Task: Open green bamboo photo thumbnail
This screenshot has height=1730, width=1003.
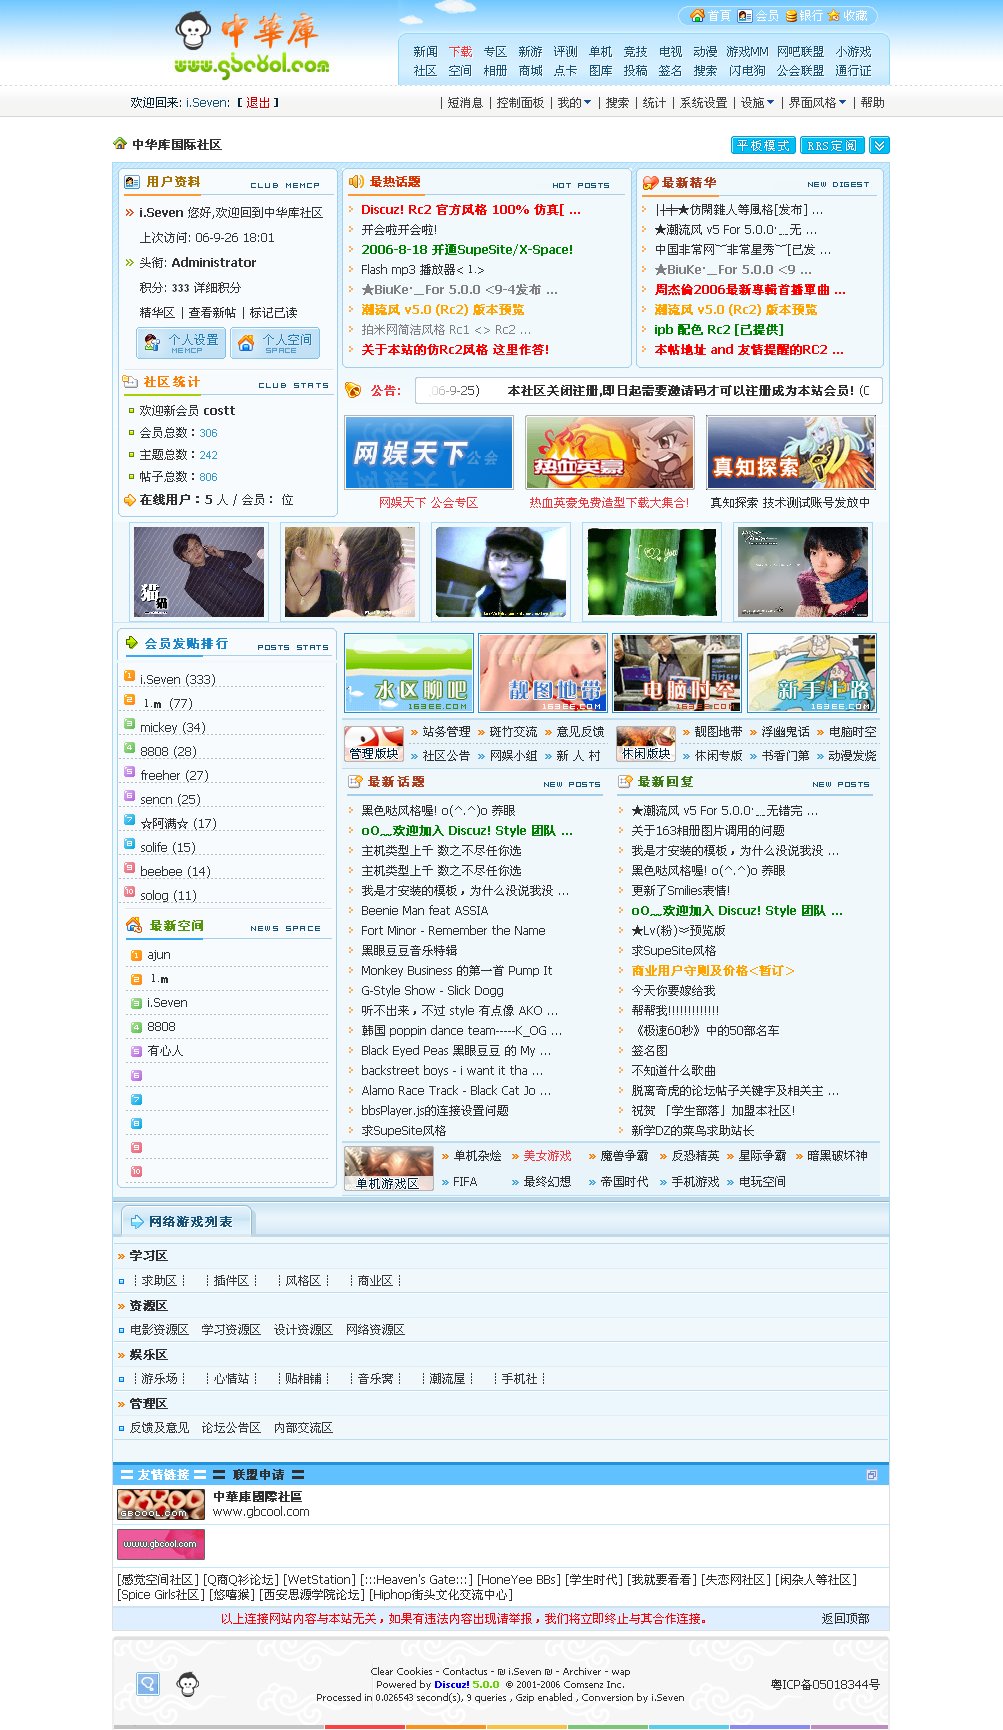Action: click(x=652, y=572)
